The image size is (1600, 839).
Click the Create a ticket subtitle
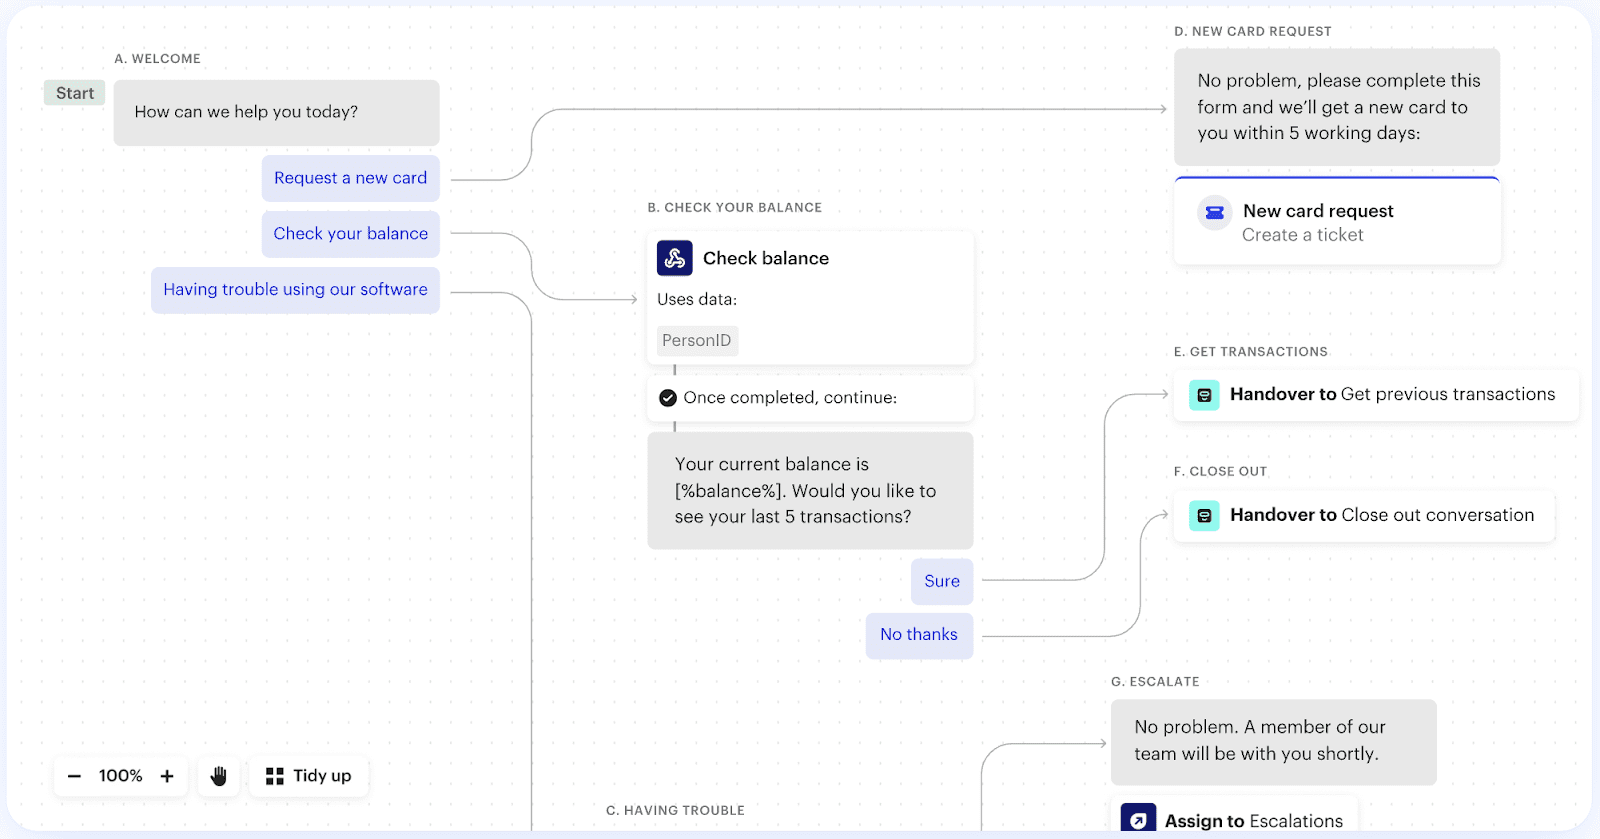point(1302,236)
